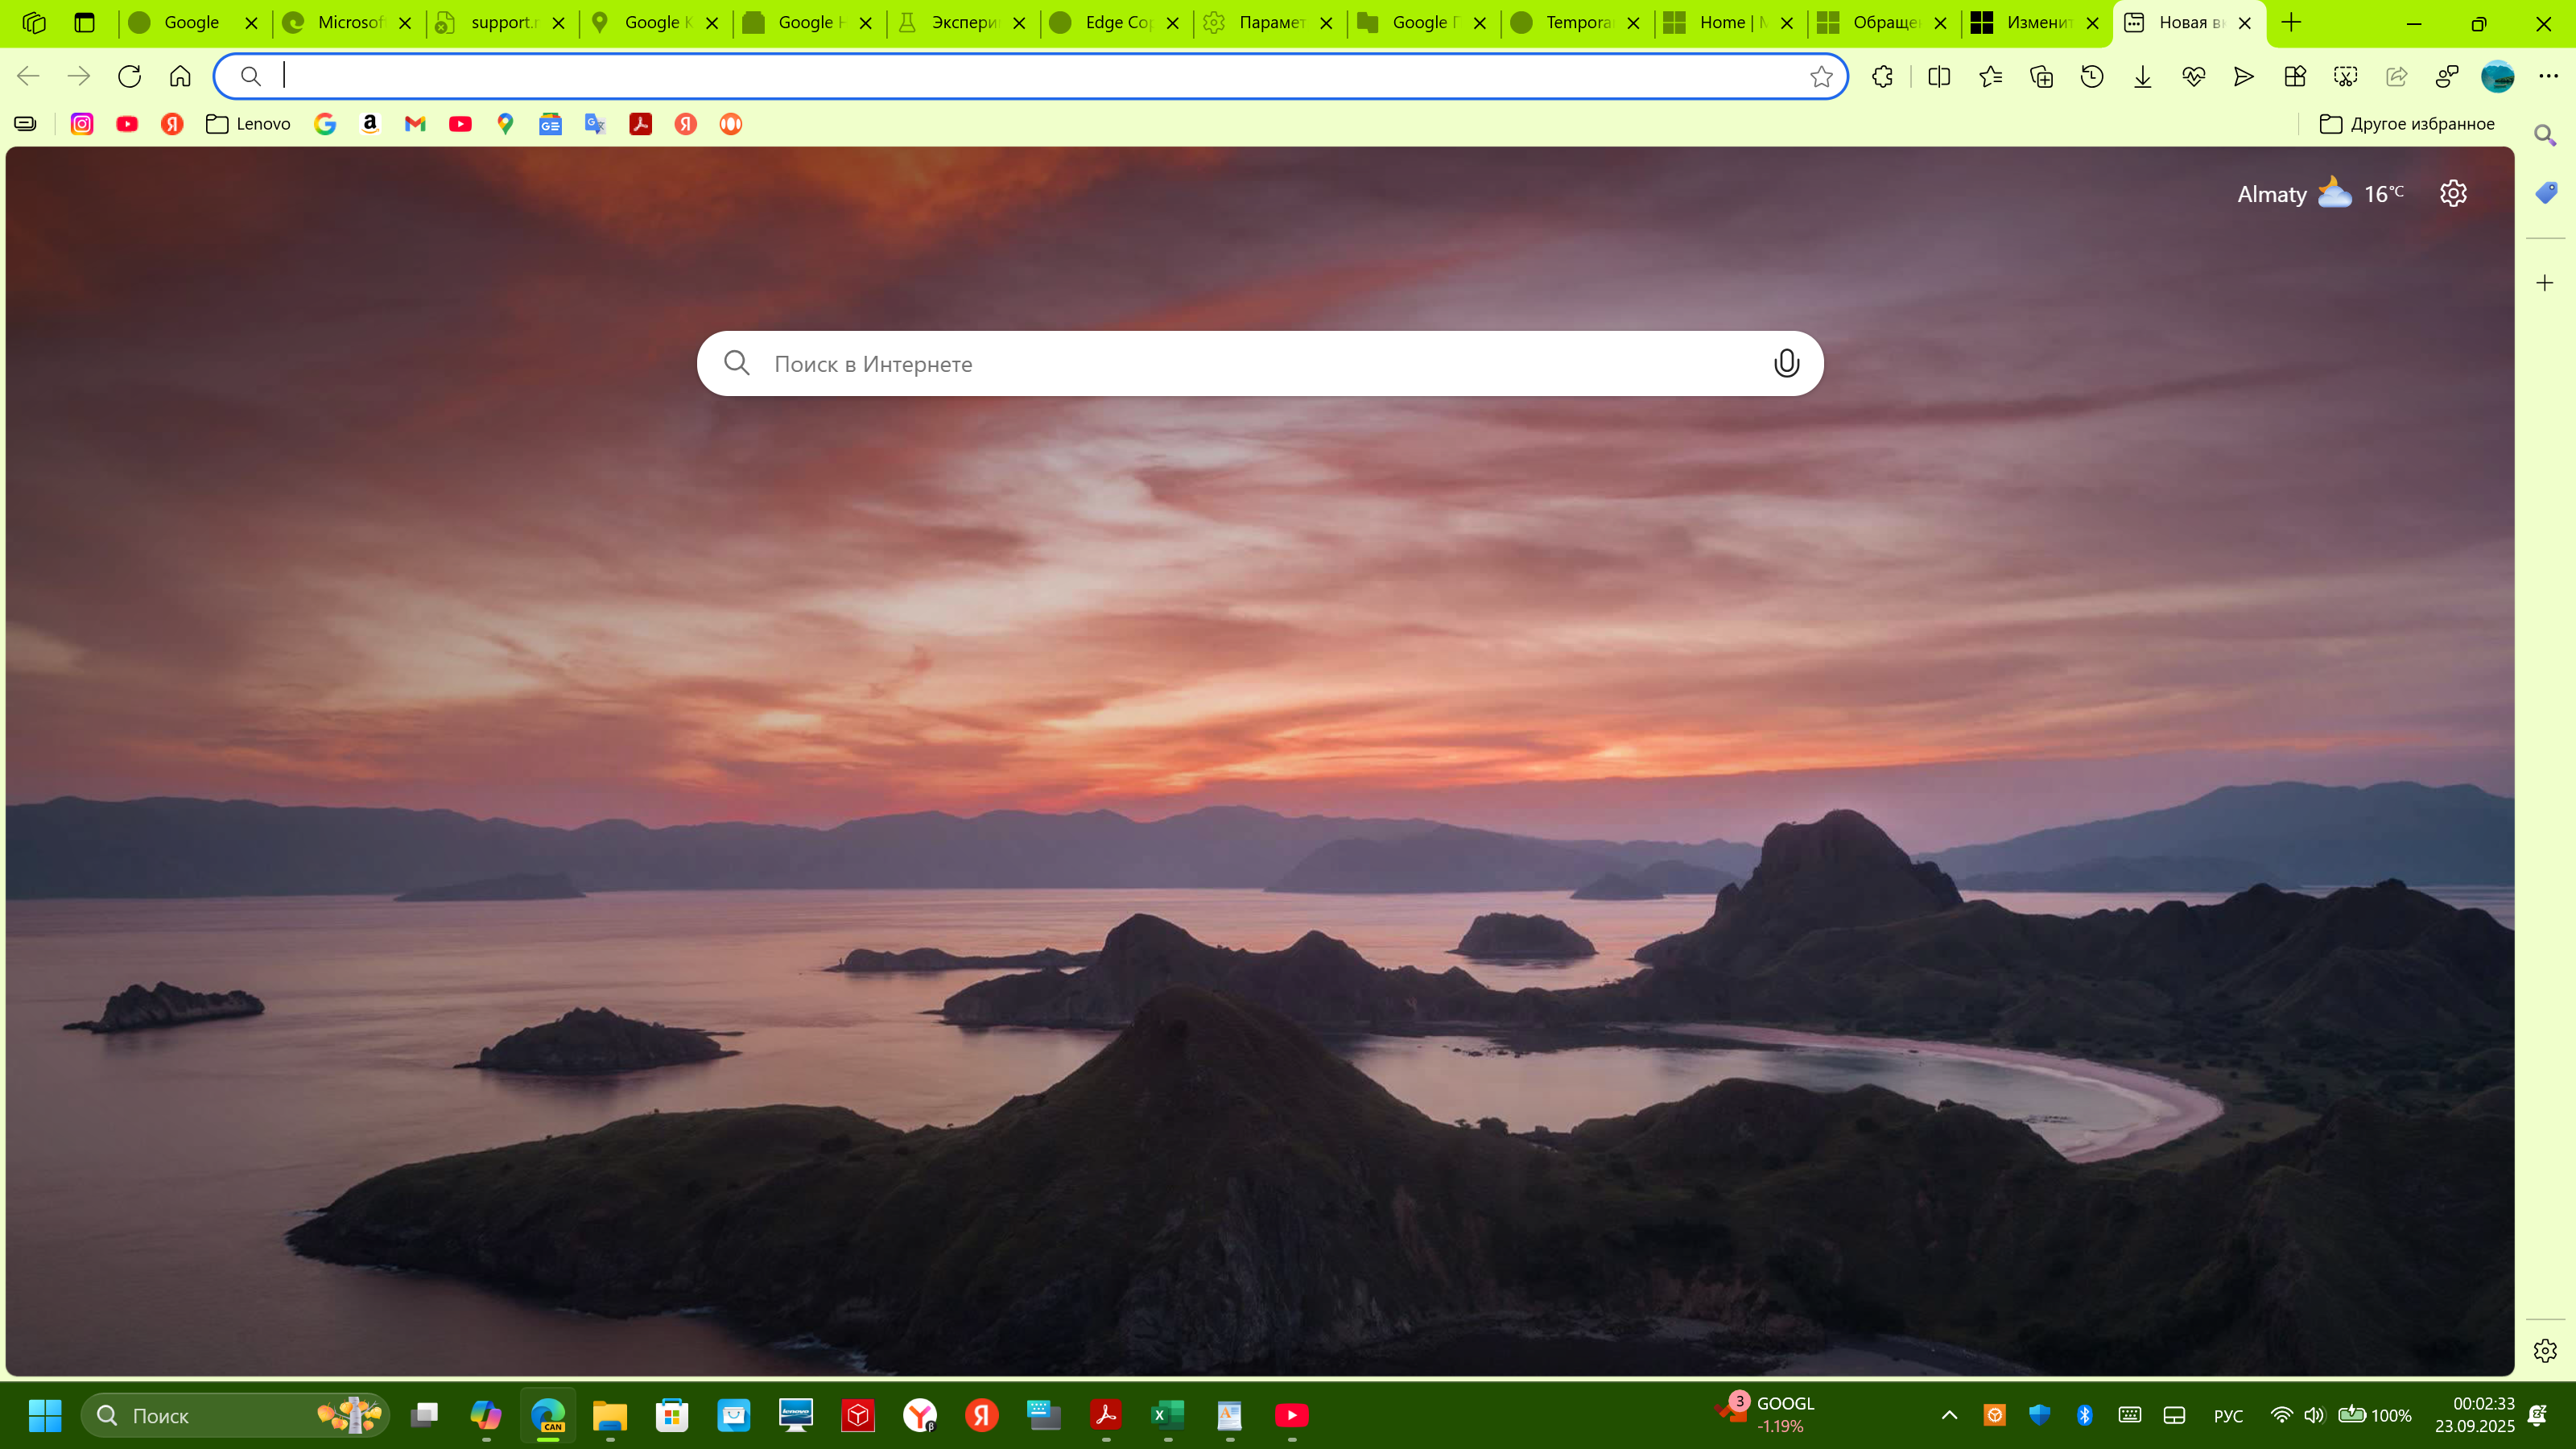Open page settings gear near weather
The width and height of the screenshot is (2576, 1449).
pos(2453,193)
